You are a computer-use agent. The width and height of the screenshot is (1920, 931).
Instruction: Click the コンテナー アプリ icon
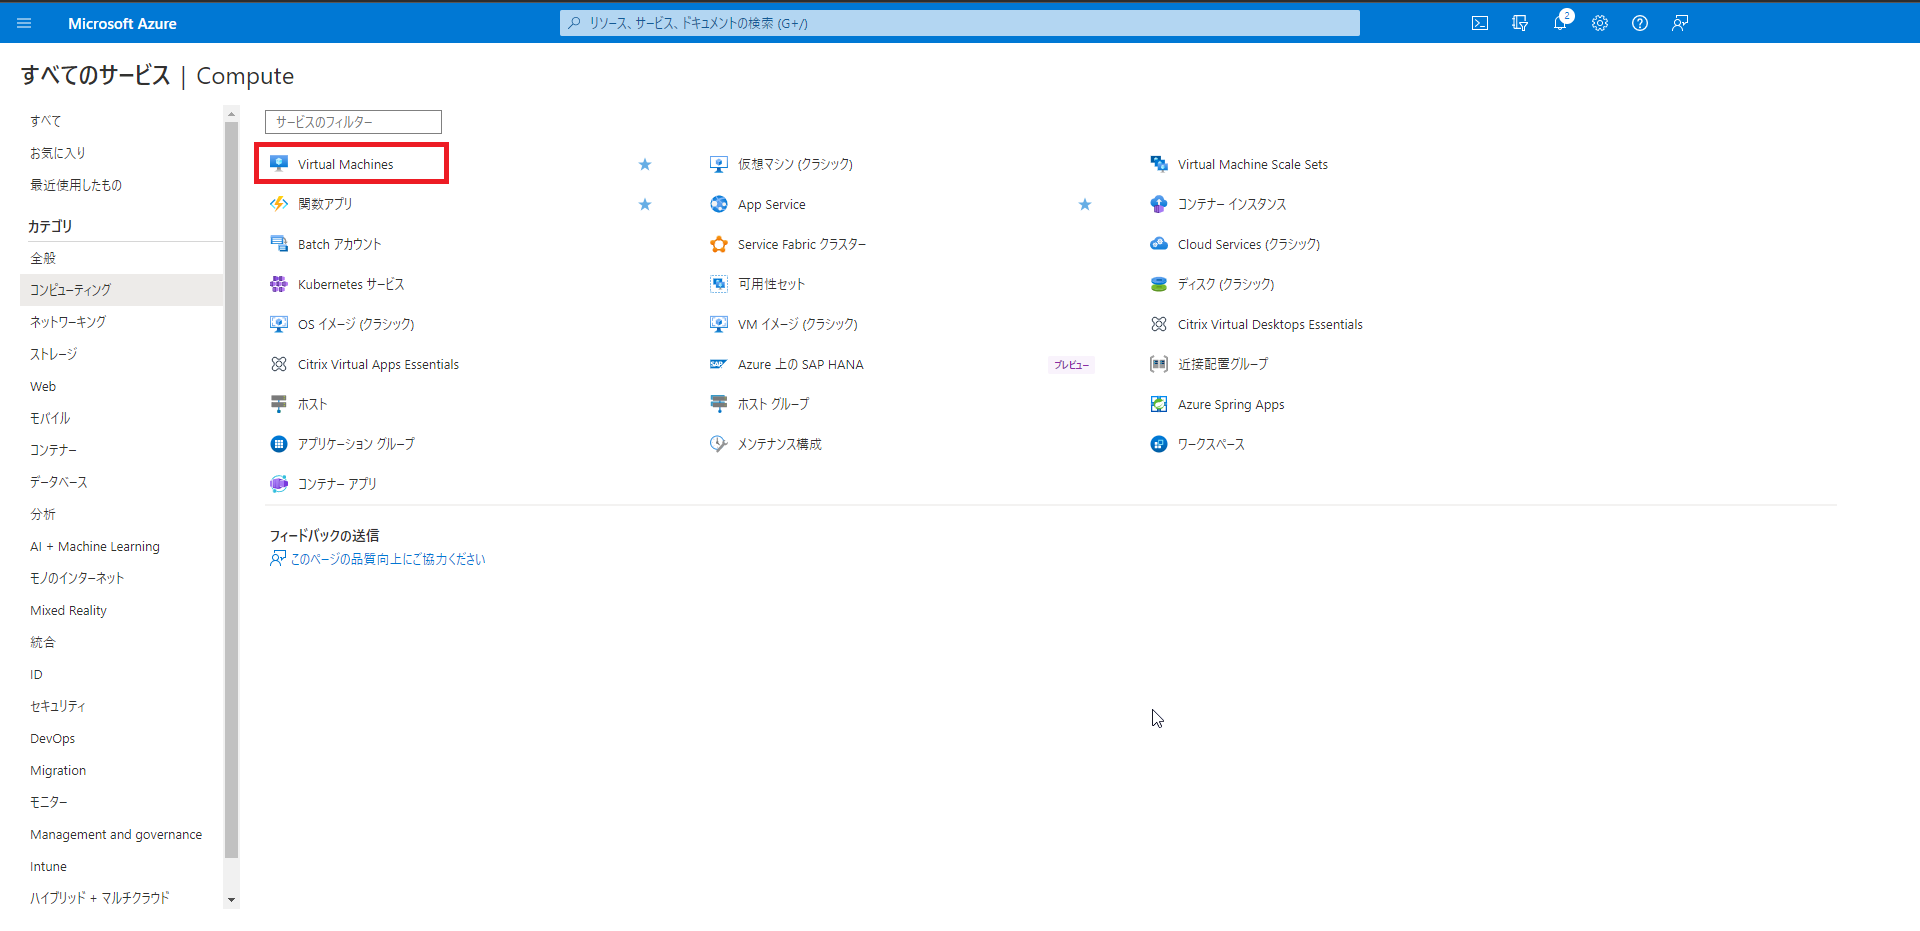coord(279,484)
